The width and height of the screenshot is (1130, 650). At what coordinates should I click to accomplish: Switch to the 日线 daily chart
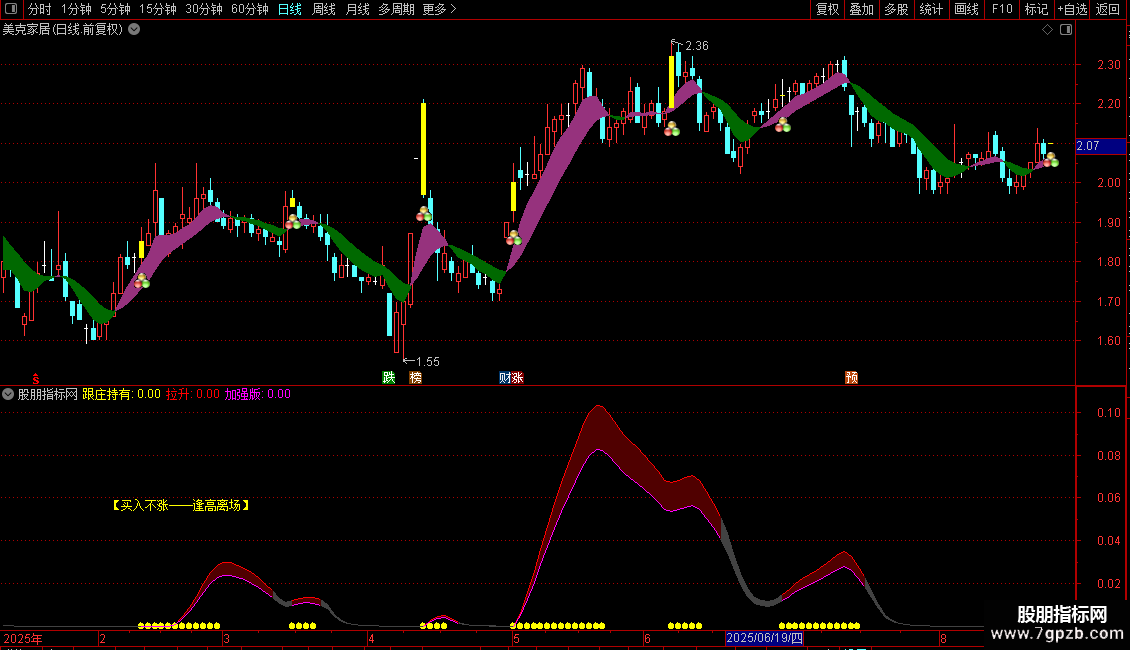(x=290, y=9)
